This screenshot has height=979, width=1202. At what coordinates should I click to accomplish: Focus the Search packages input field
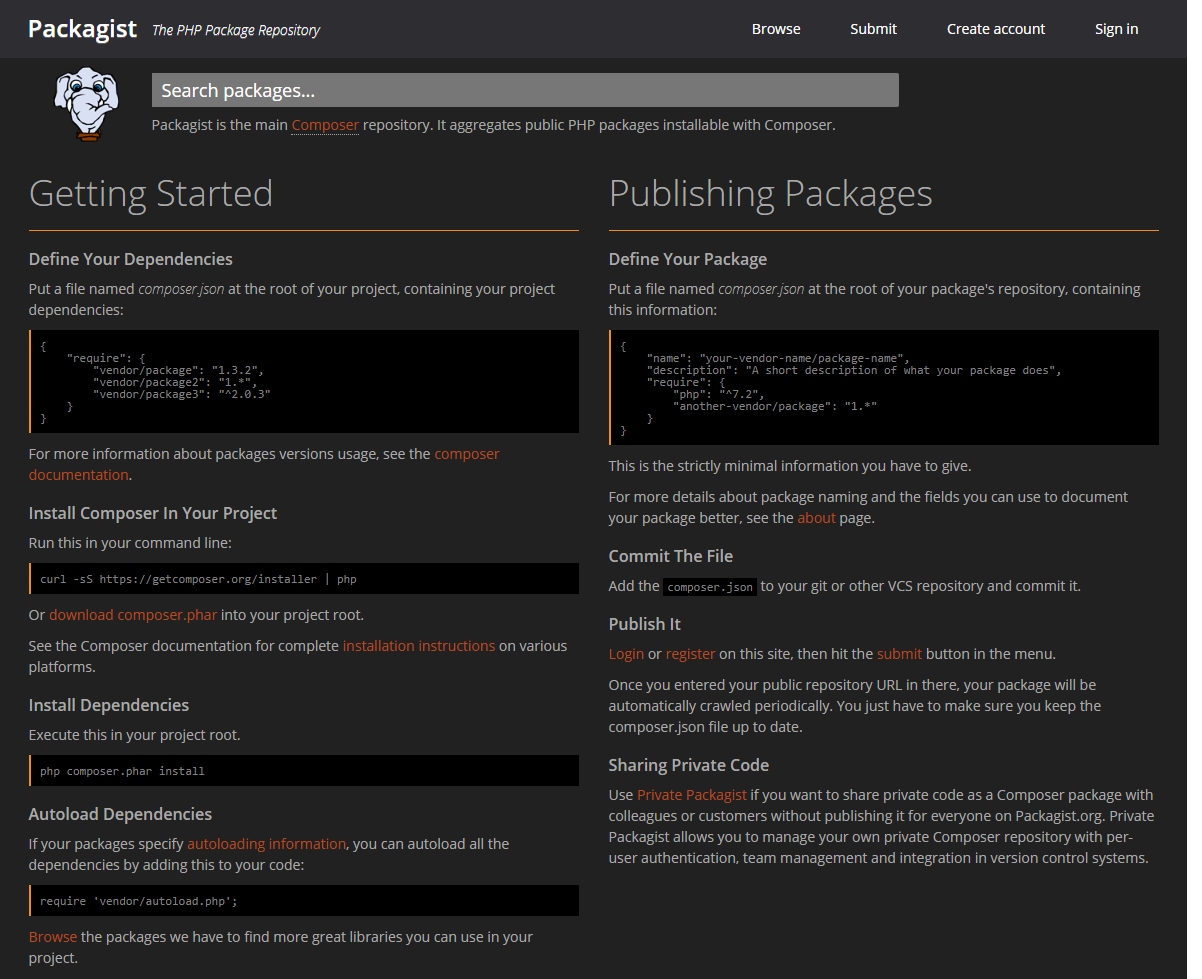tap(525, 90)
